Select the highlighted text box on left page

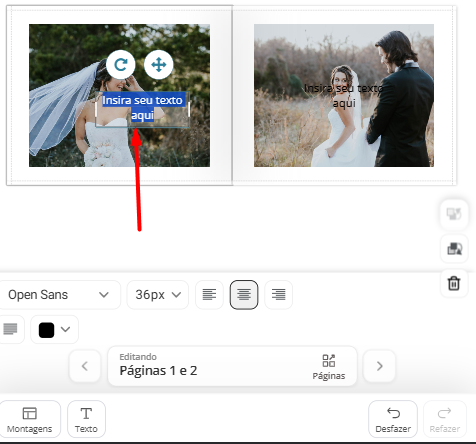click(143, 108)
